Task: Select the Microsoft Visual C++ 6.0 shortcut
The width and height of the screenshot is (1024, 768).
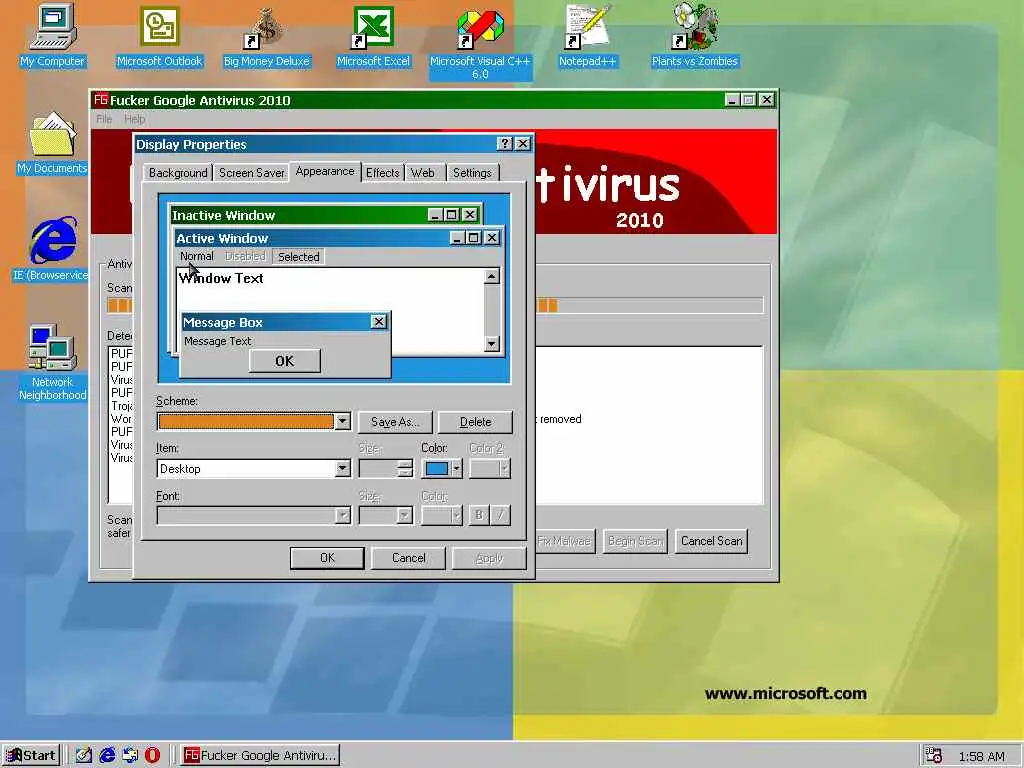Action: tap(480, 42)
